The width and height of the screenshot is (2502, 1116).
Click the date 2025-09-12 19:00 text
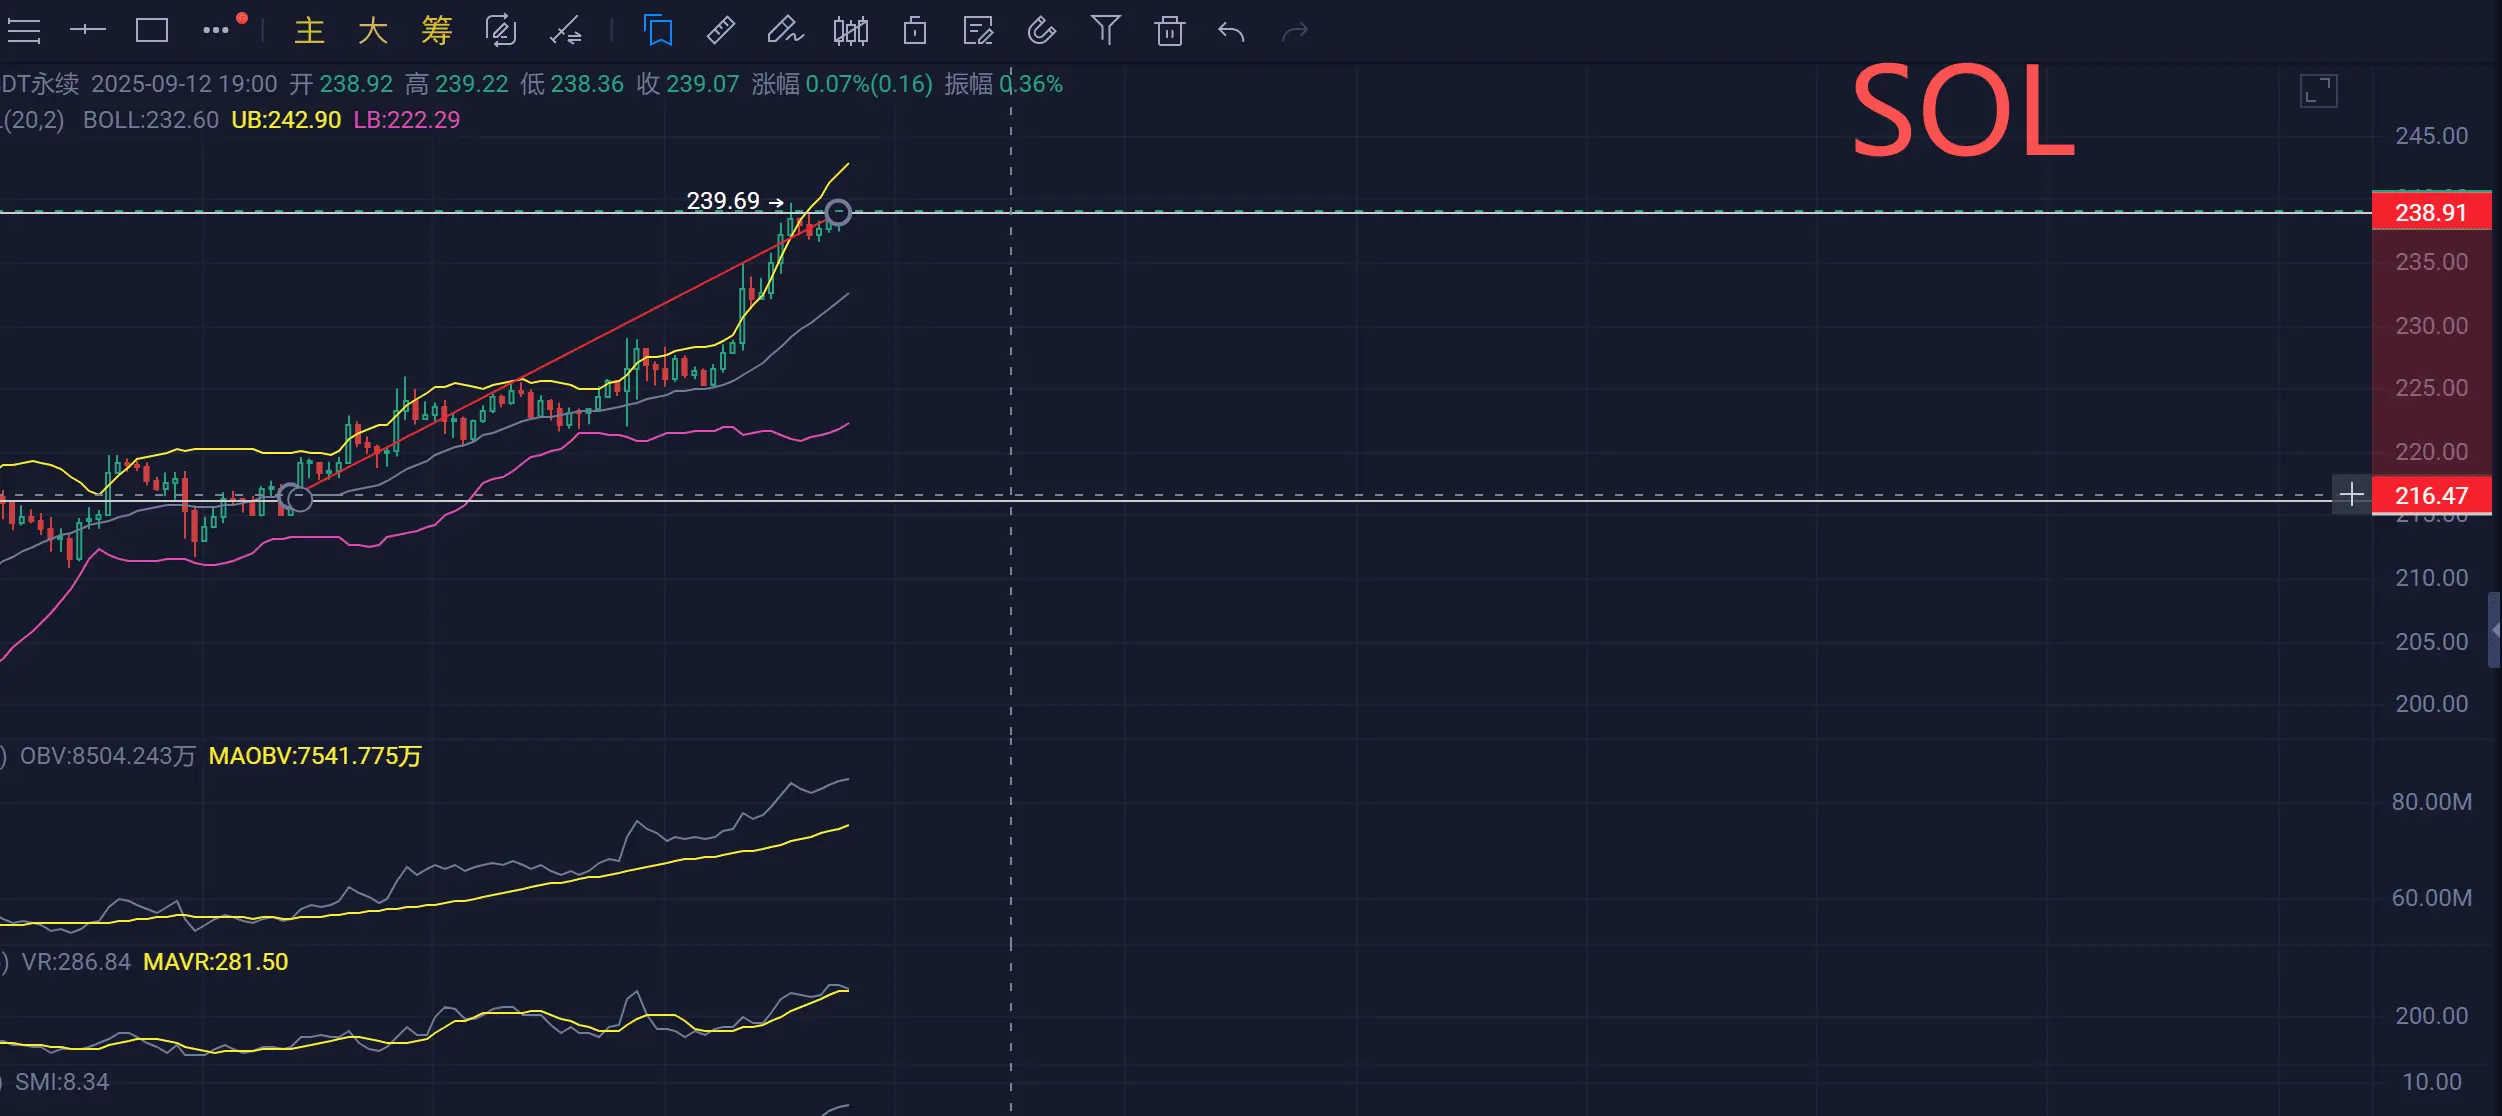pyautogui.click(x=184, y=84)
